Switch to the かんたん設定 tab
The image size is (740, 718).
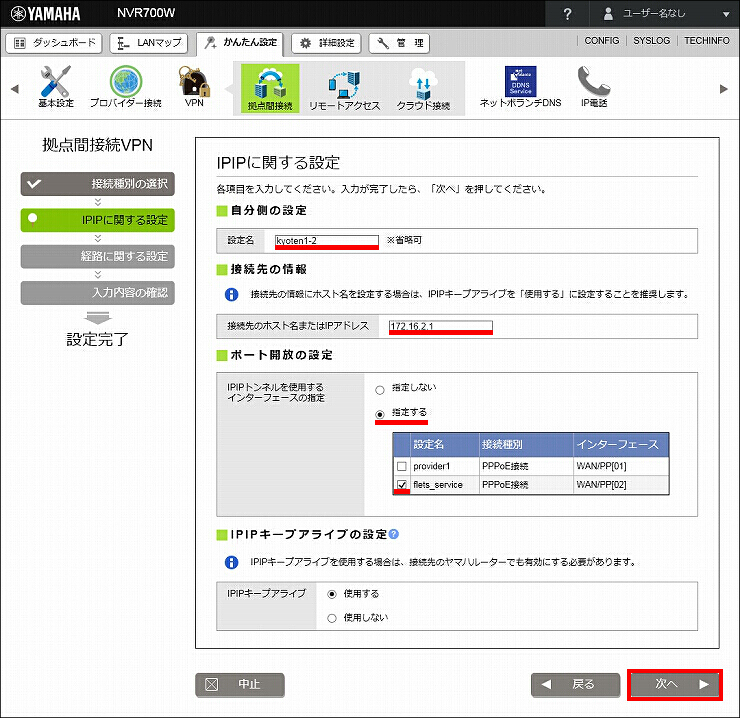click(240, 43)
